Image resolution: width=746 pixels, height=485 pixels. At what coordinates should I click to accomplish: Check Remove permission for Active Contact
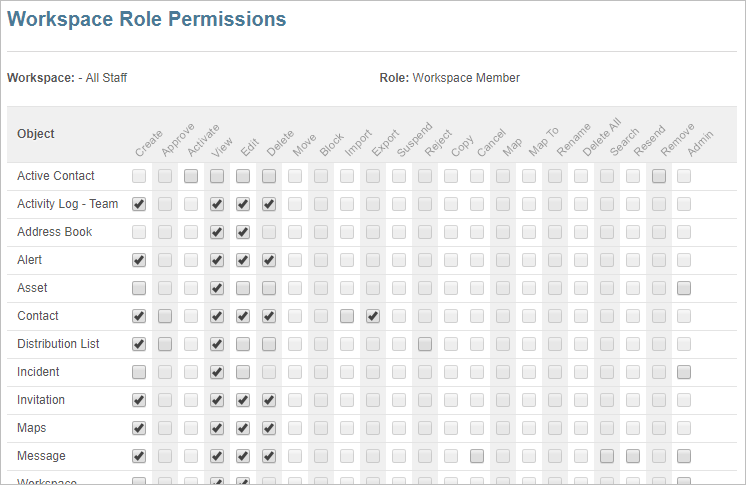659,176
